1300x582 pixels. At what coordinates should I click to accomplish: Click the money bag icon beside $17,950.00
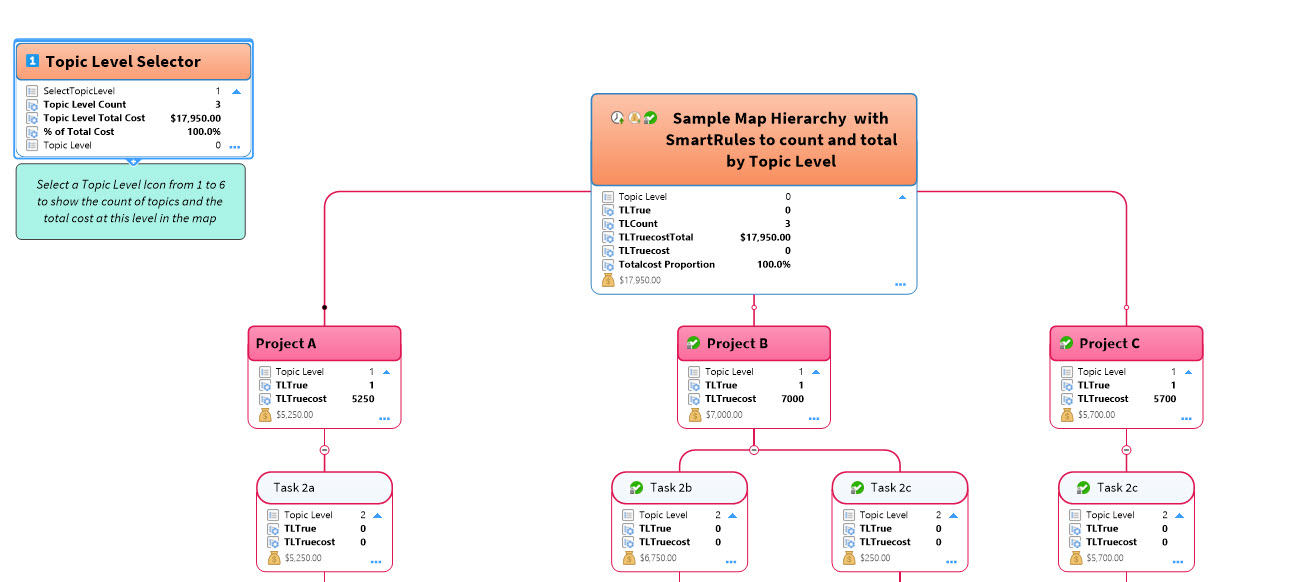[608, 280]
